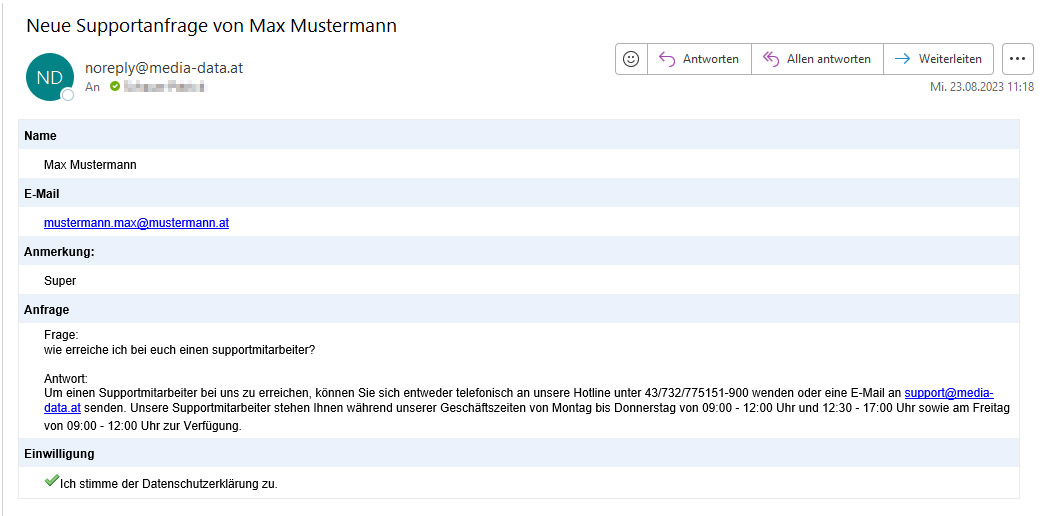This screenshot has width=1056, height=516.
Task: Click the smiley reaction icon
Action: 631,59
